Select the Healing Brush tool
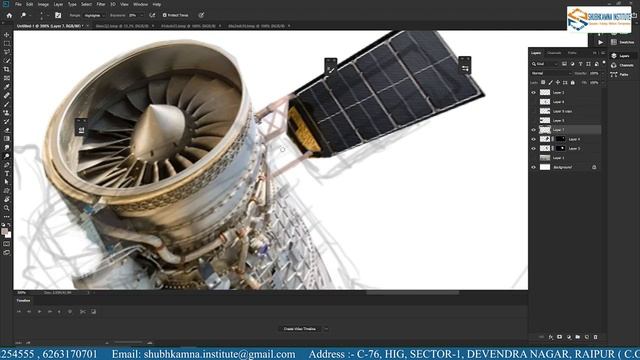 coord(7,95)
